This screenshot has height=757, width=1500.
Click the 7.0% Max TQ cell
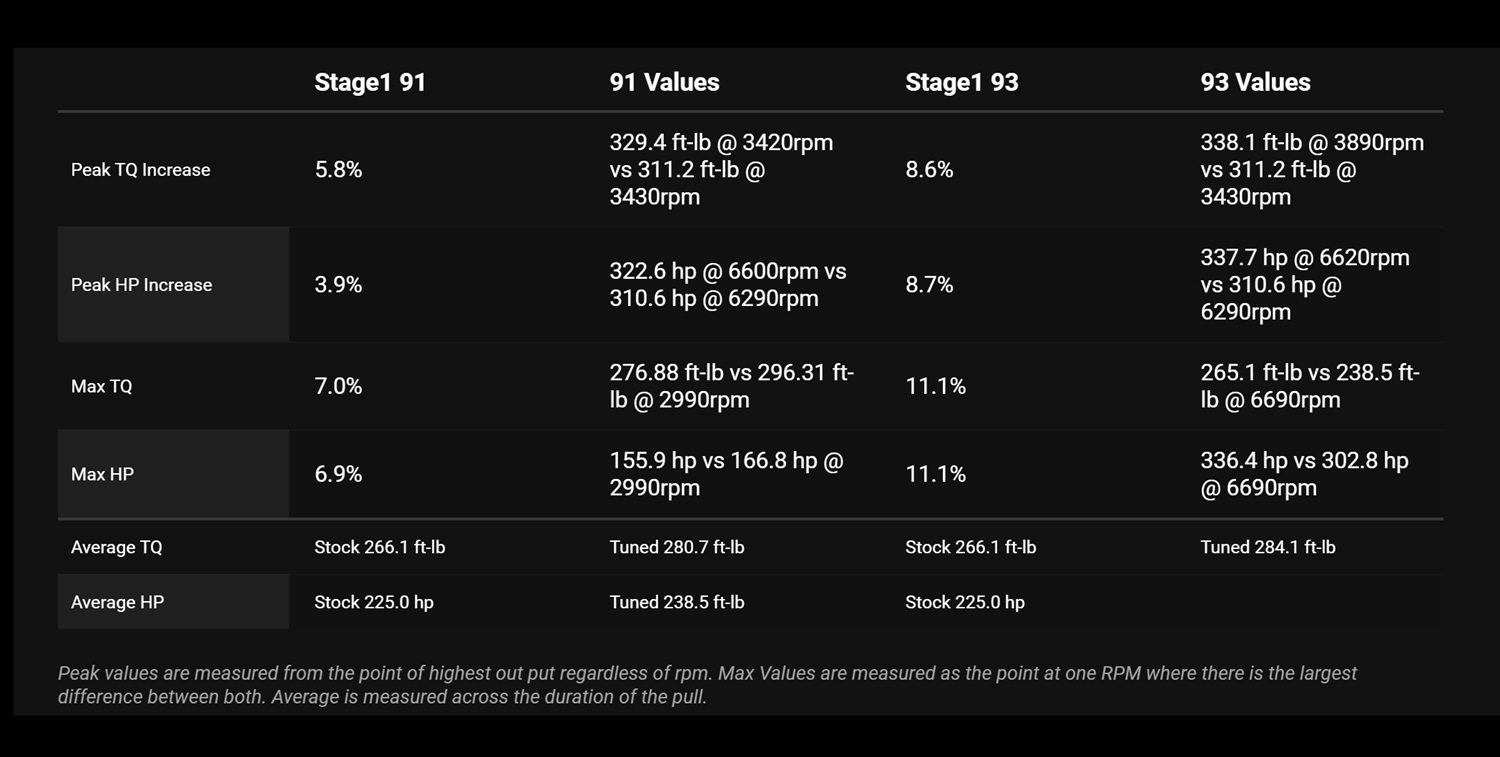[338, 386]
